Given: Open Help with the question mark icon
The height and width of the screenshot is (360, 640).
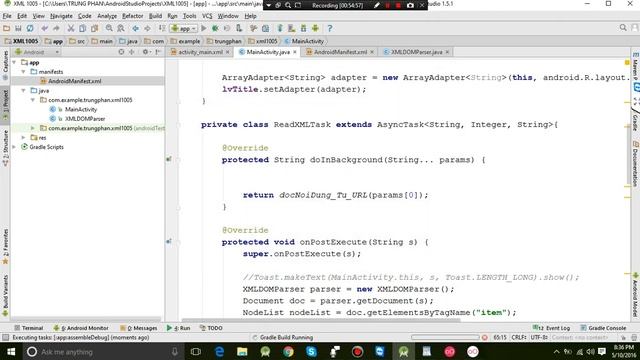Looking at the screenshot, I should pos(330,28).
